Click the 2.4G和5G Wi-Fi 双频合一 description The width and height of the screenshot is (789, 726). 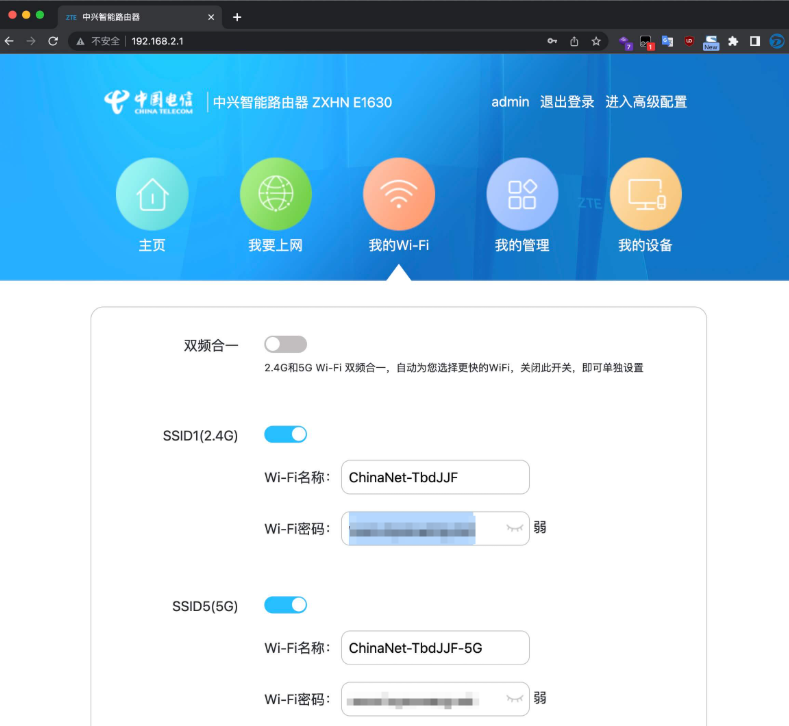tap(454, 368)
